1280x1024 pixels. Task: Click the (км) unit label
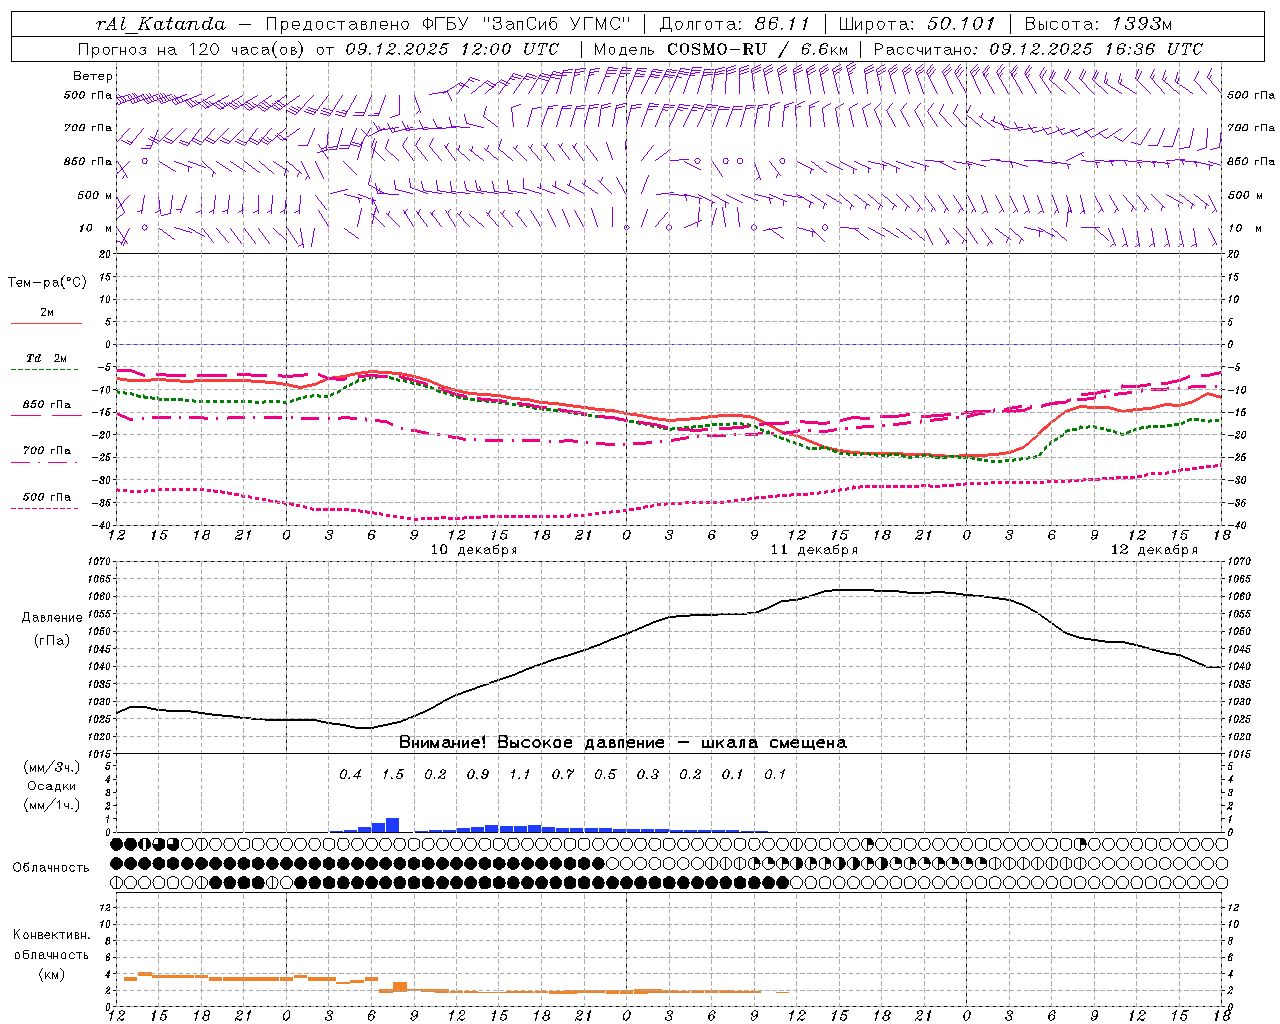51,975
